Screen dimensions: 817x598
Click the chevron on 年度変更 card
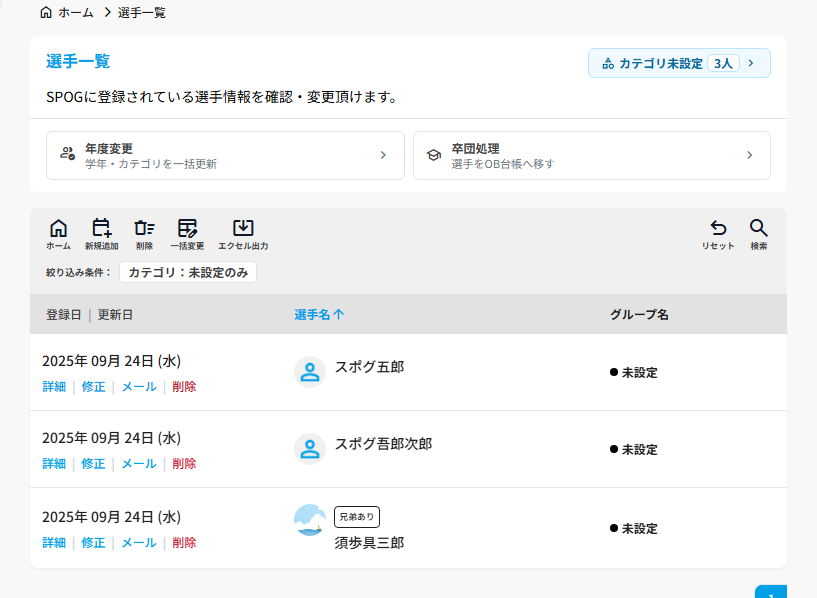[x=383, y=155]
